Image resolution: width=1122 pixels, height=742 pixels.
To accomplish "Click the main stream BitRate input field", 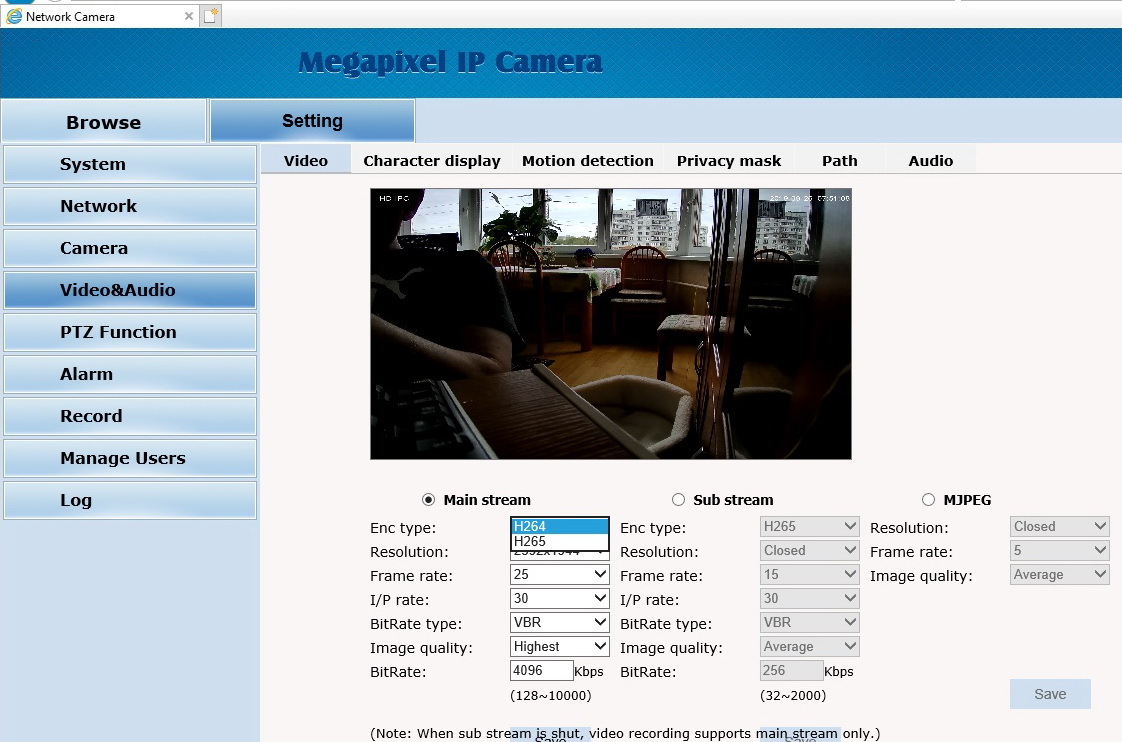I will pos(541,671).
